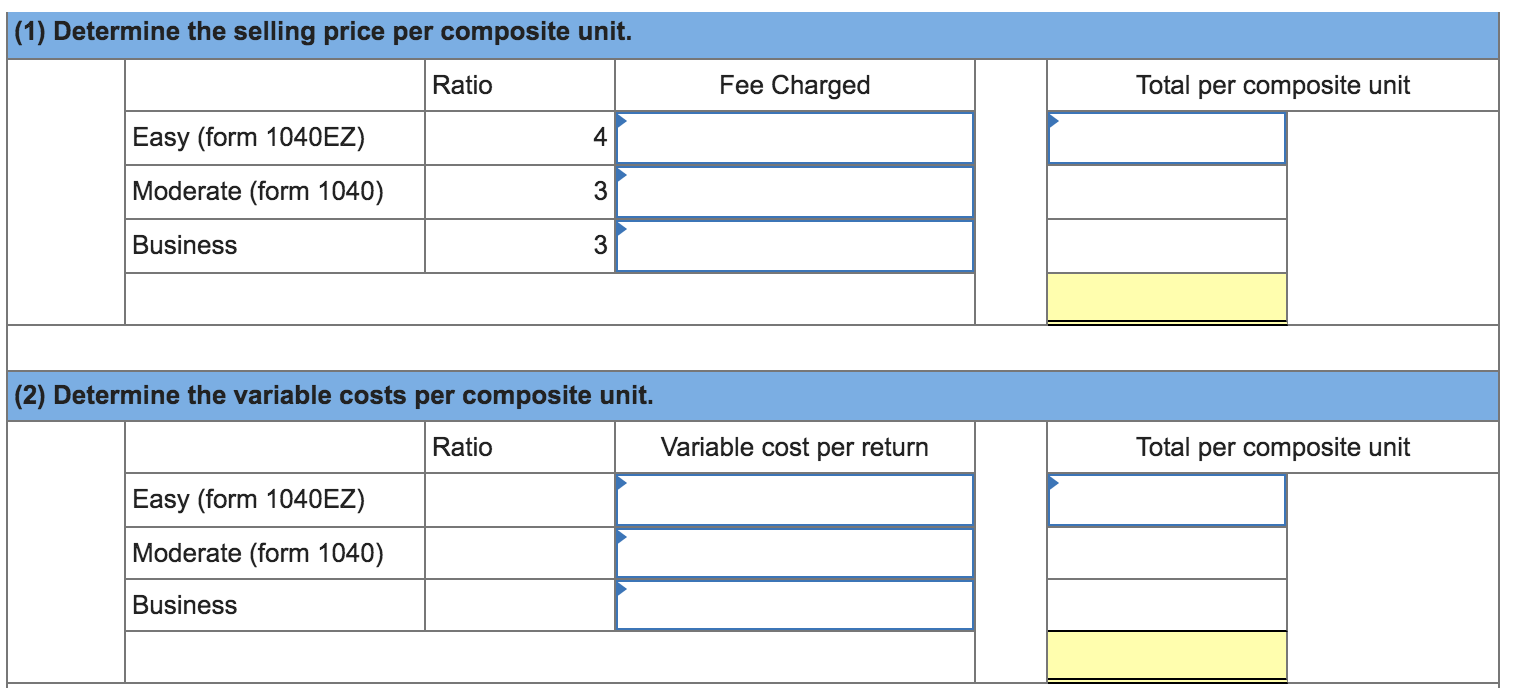The width and height of the screenshot is (1522, 688).
Task: Click blue marker on Business variable cost field
Action: pos(620,588)
